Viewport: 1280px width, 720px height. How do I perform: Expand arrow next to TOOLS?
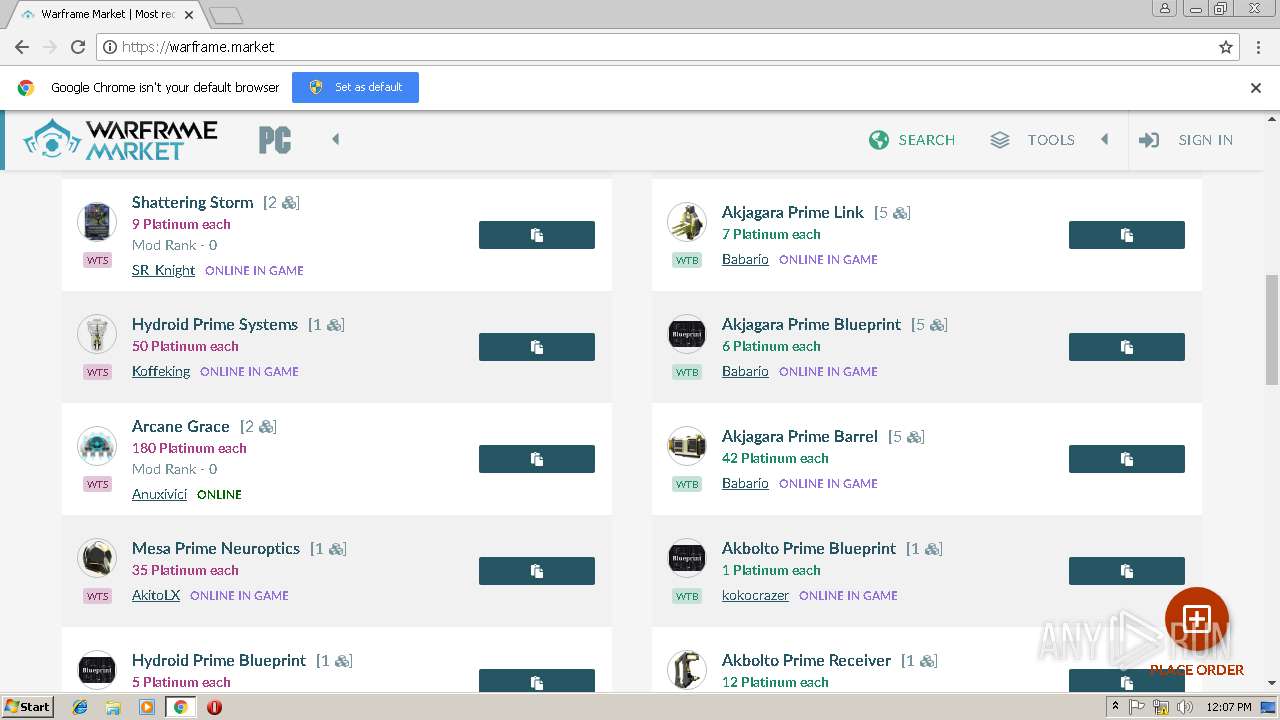pos(1105,139)
